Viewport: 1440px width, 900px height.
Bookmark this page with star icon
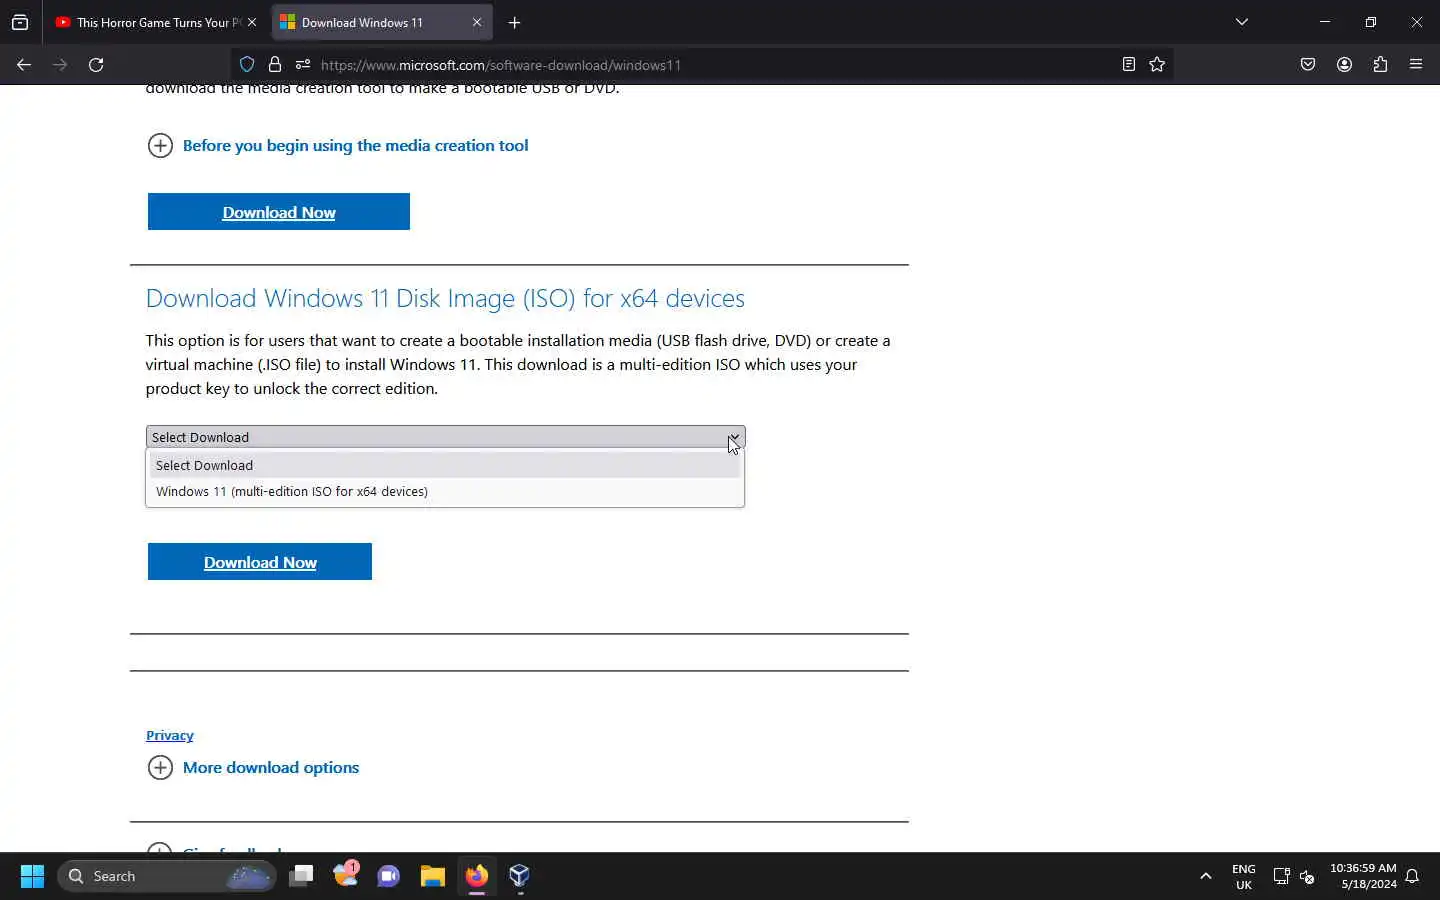(1157, 65)
